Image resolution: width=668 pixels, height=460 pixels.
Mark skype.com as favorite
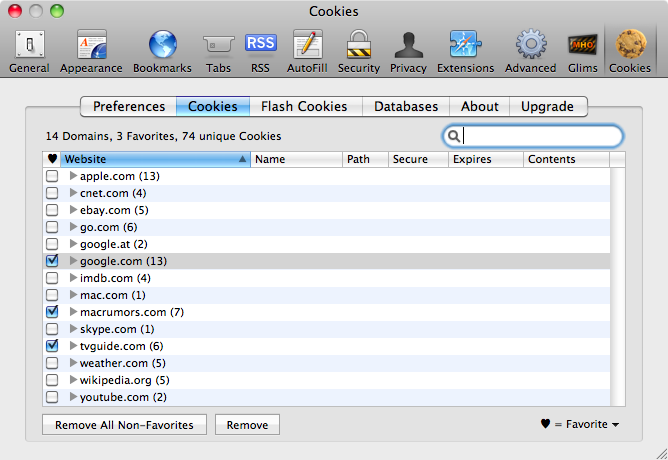pos(52,329)
